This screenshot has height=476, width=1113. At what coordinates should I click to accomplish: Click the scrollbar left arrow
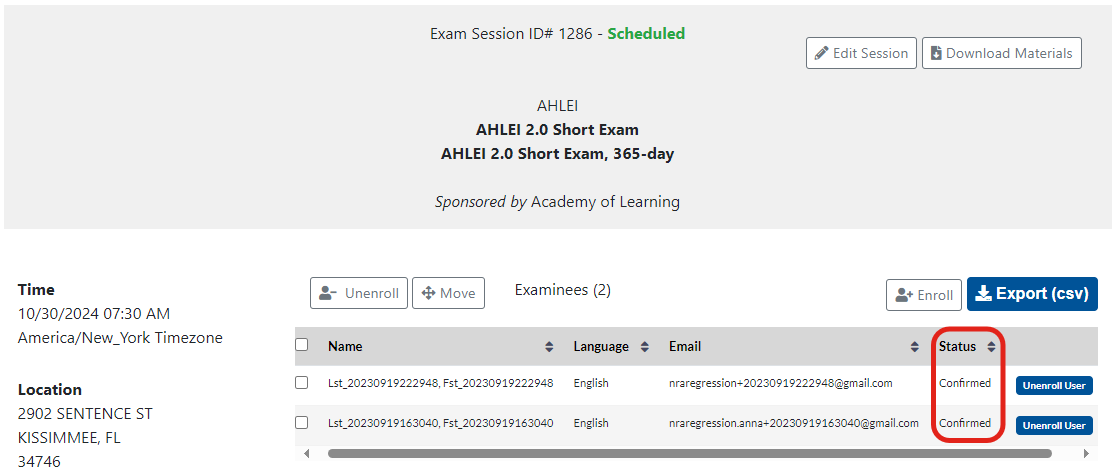point(306,453)
